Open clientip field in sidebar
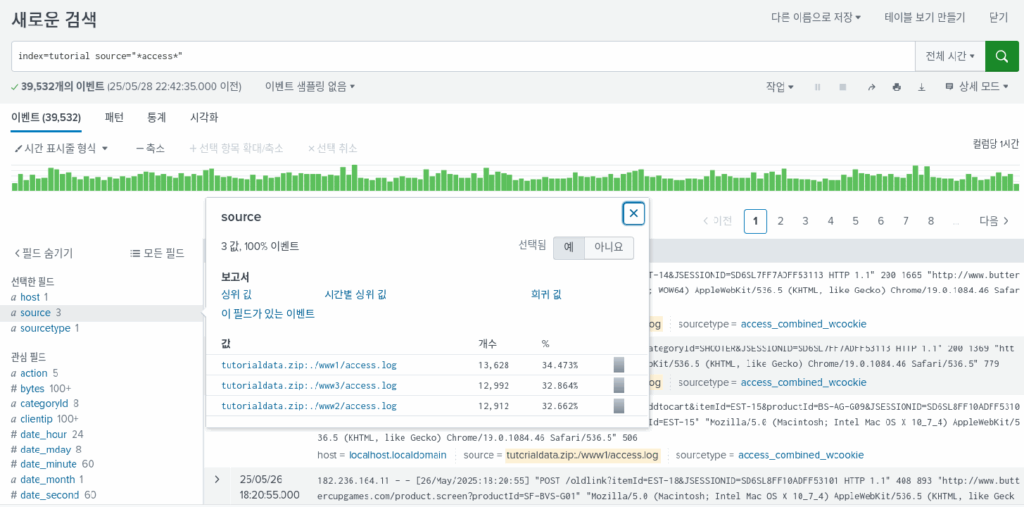 38,419
